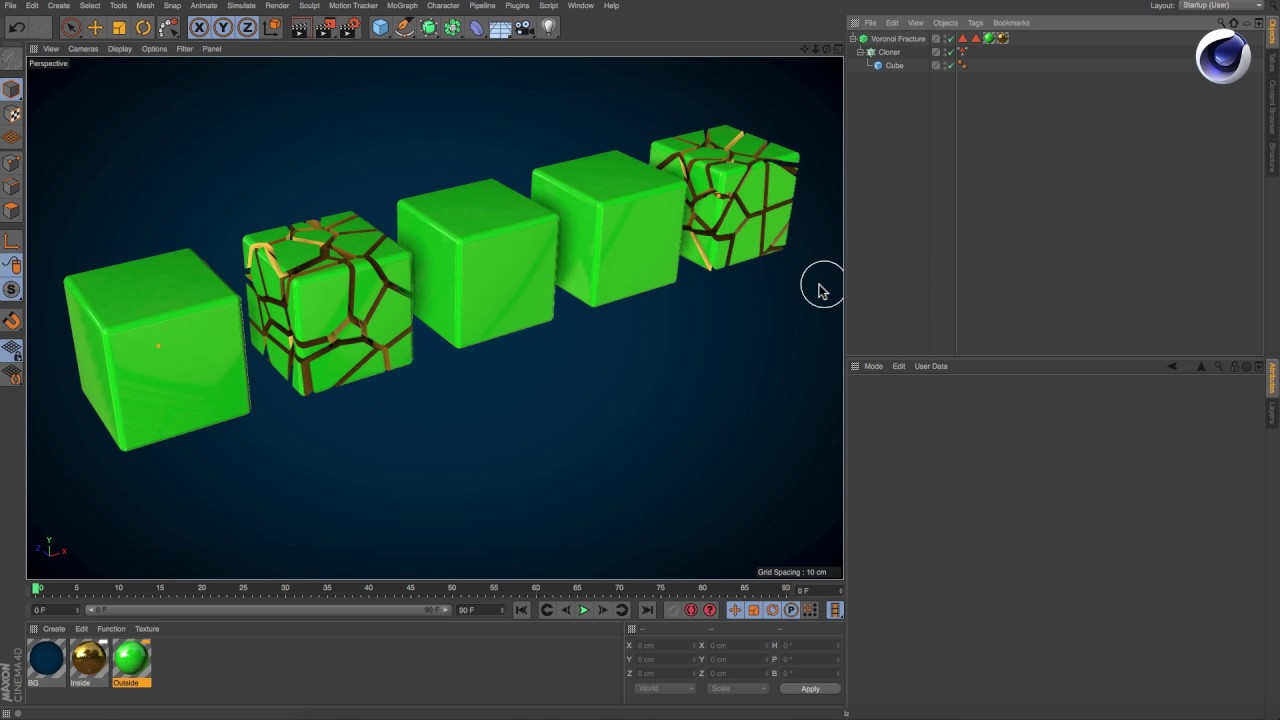Toggle Y axis lock
This screenshot has width=1280, height=720.
click(x=223, y=28)
